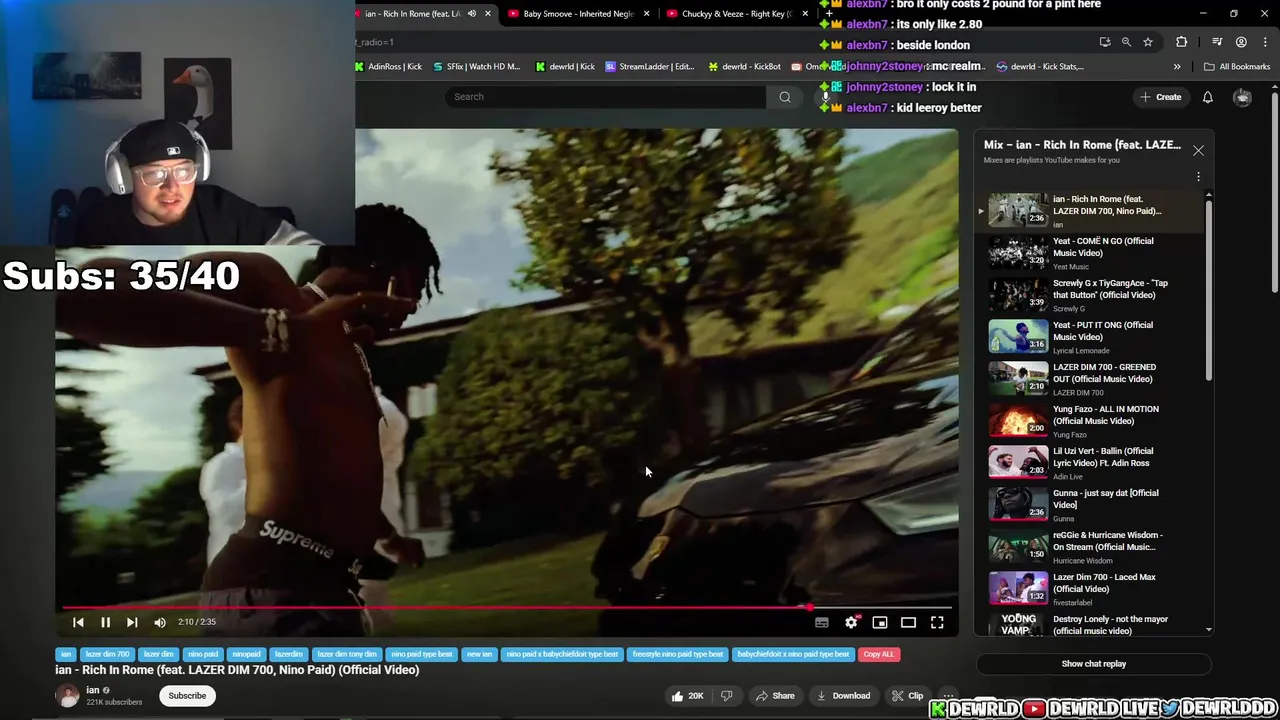This screenshot has width=1280, height=720.
Task: Click the YouTube search magnifier button
Action: click(x=785, y=97)
